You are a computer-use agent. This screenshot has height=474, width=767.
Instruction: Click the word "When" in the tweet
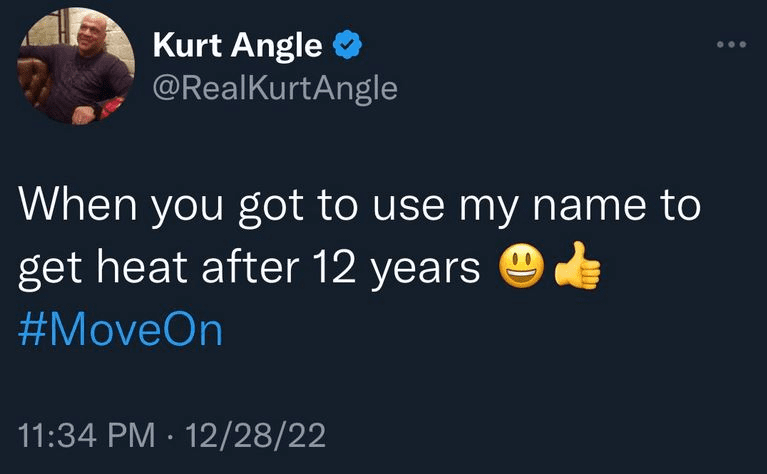pyautogui.click(x=75, y=210)
